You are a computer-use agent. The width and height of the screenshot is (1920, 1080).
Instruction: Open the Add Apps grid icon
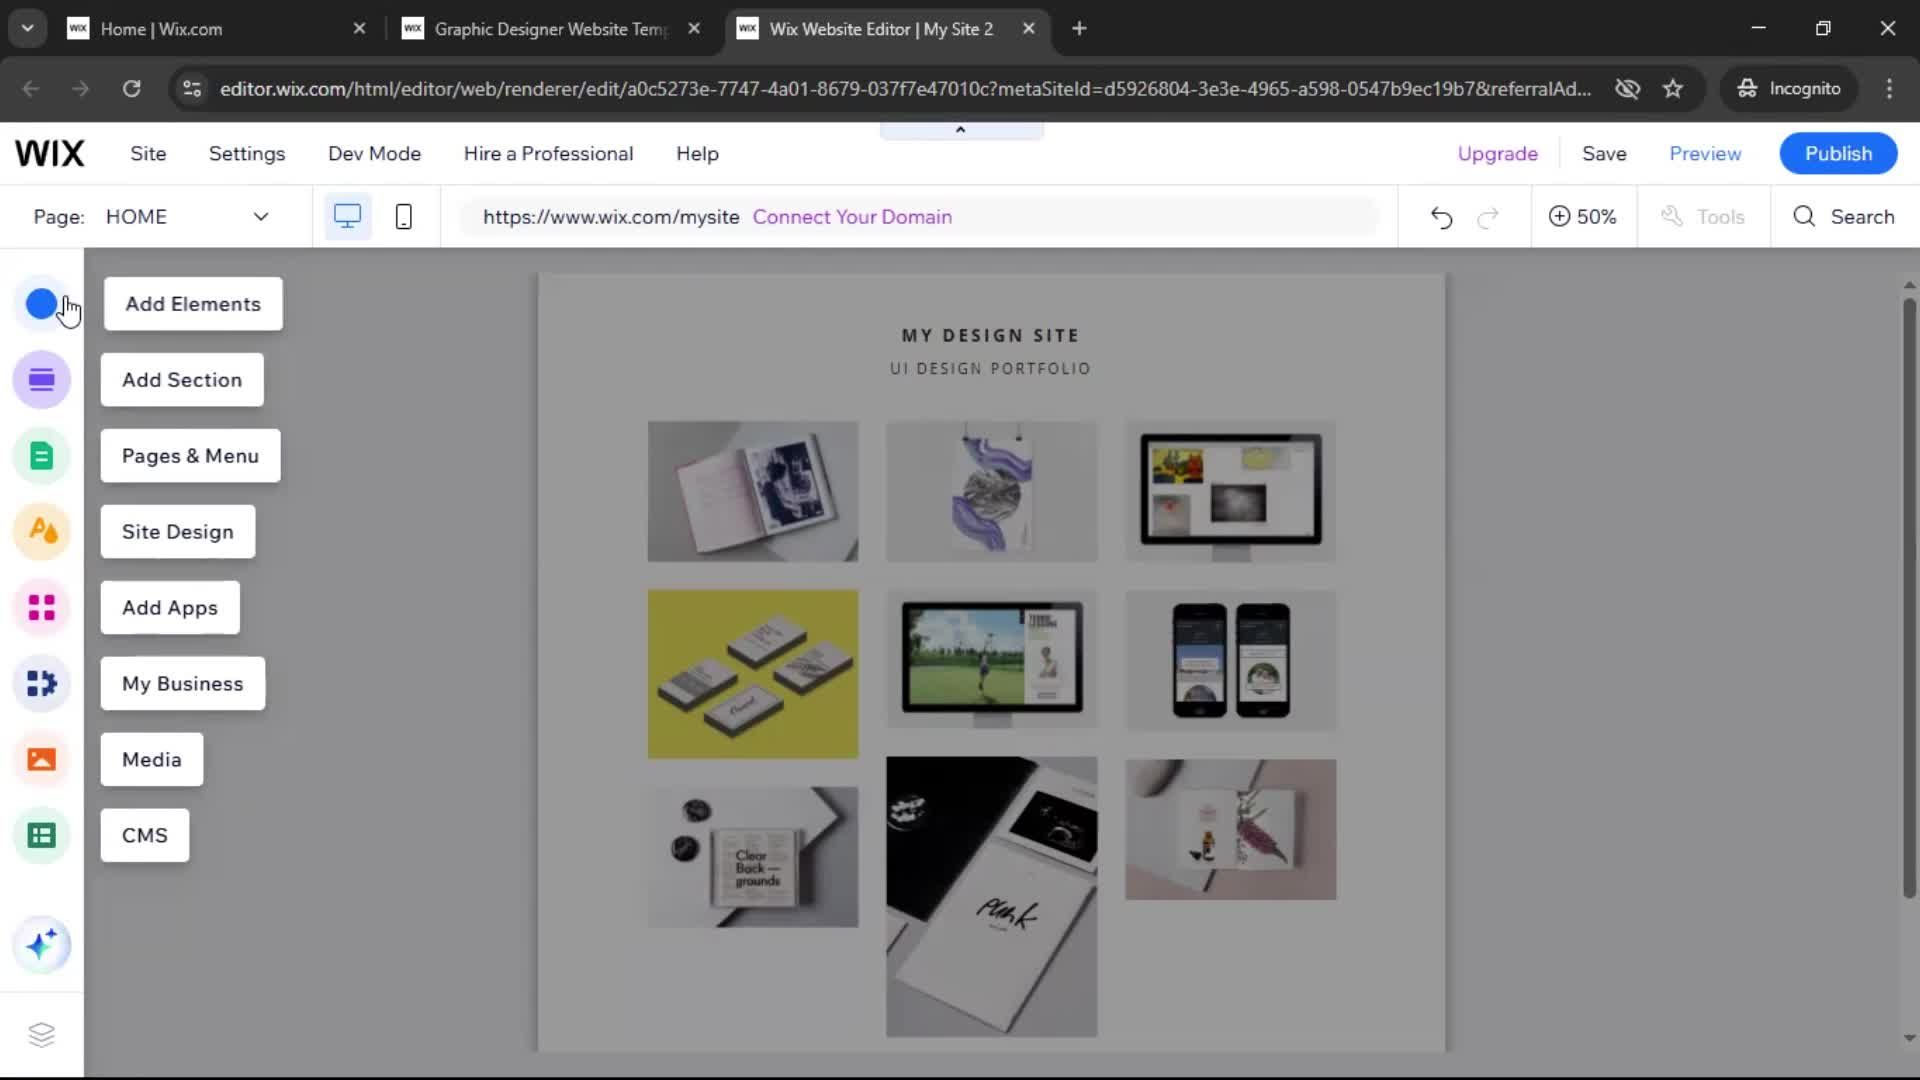(x=41, y=607)
